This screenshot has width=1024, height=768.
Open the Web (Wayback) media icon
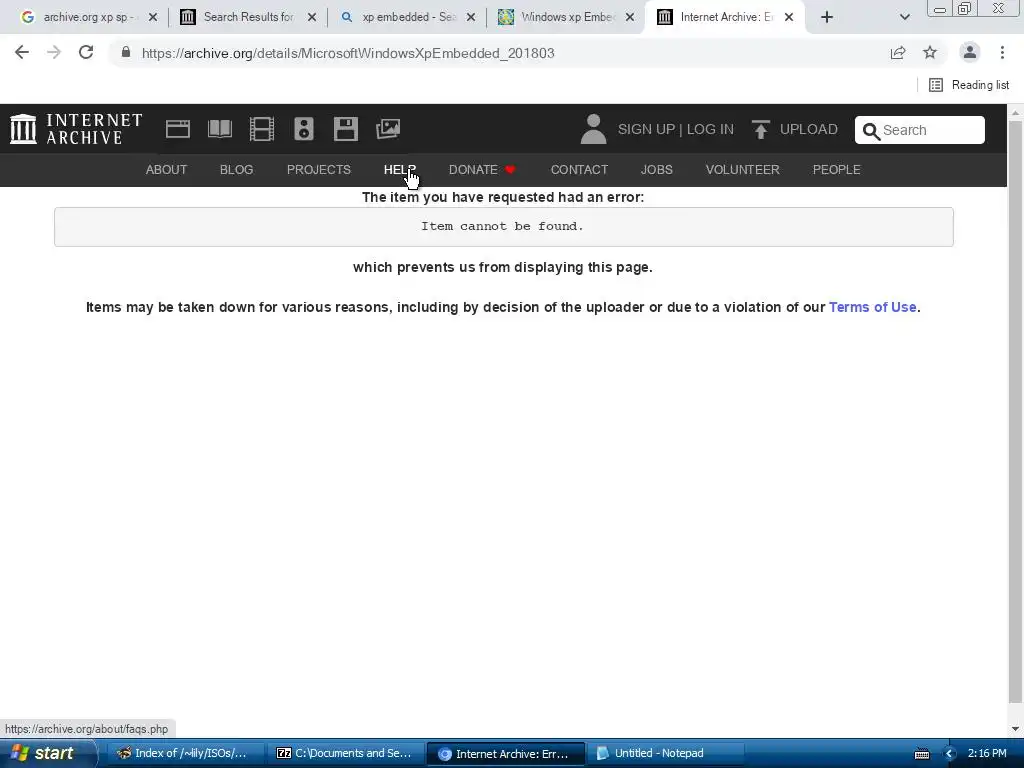point(178,129)
